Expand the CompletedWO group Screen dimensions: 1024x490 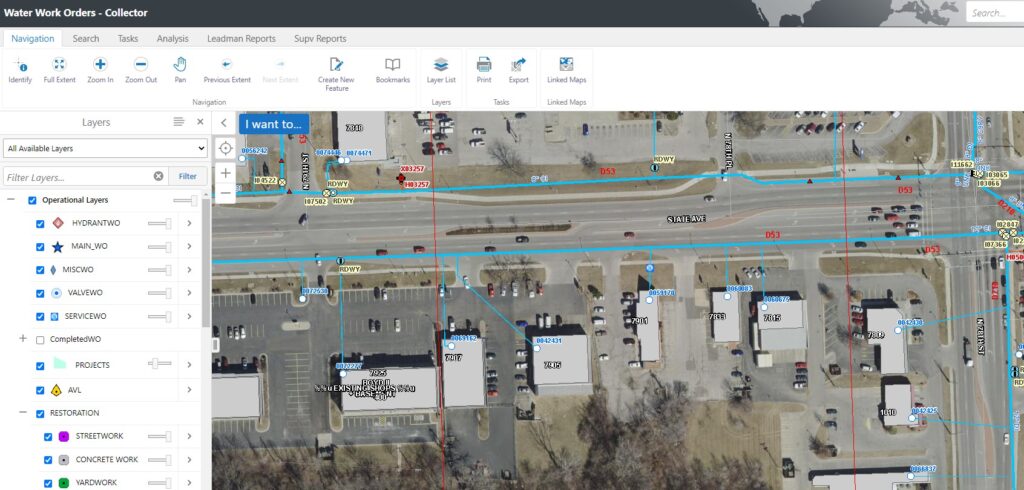23,338
